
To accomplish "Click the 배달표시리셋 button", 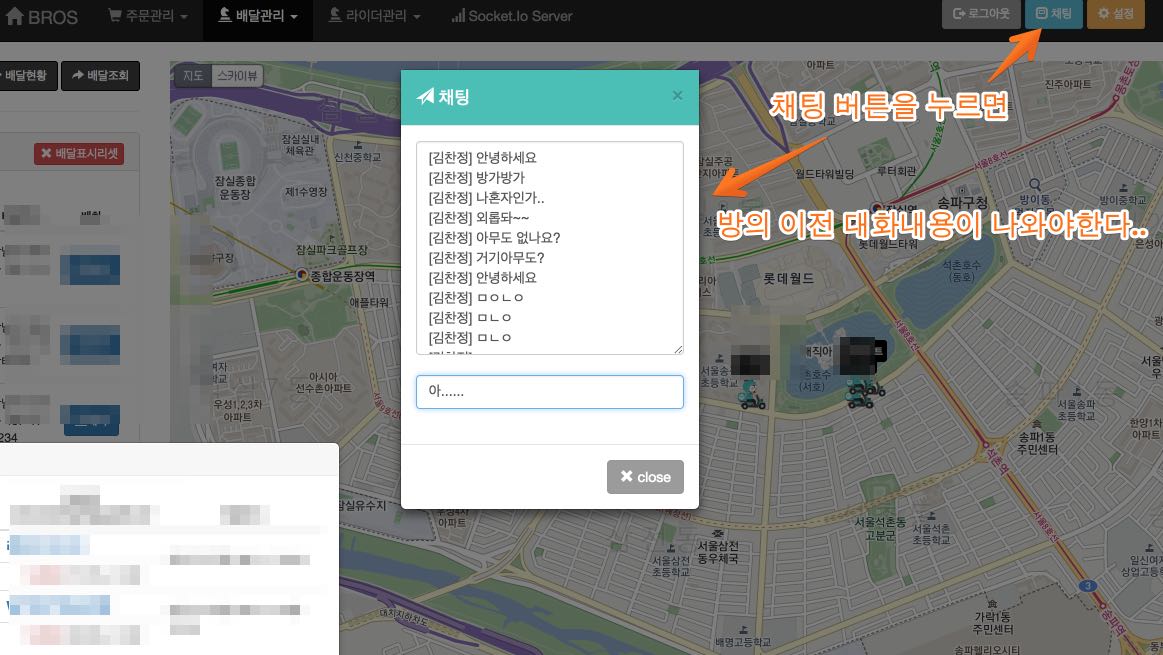I will 79,154.
